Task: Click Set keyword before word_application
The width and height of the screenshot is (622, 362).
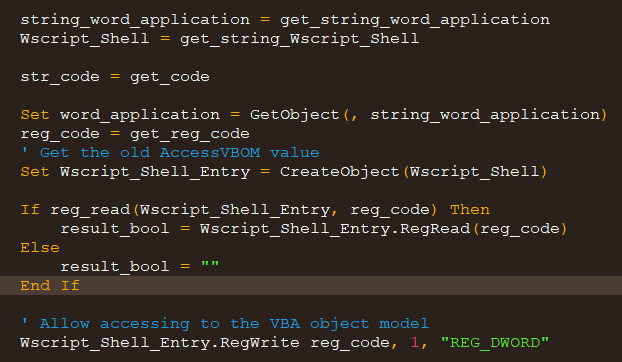Action: click(35, 115)
